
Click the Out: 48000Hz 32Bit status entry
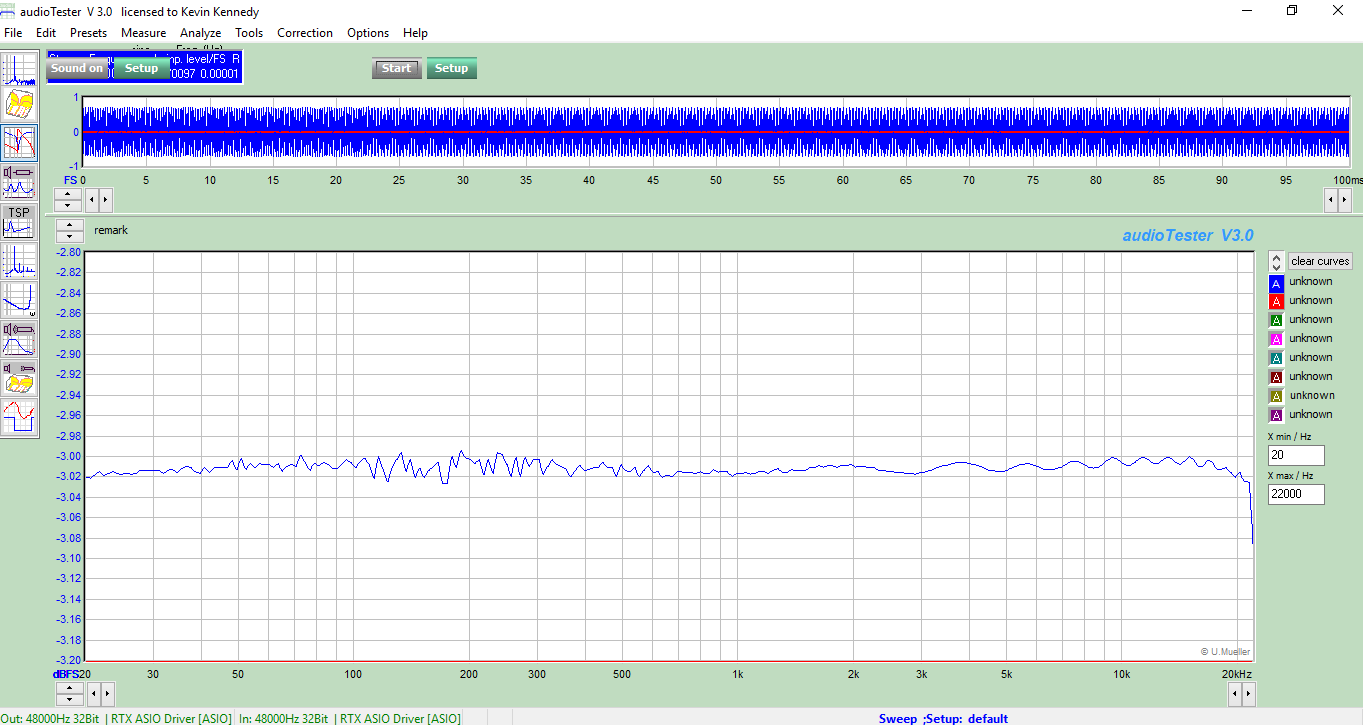click(116, 718)
